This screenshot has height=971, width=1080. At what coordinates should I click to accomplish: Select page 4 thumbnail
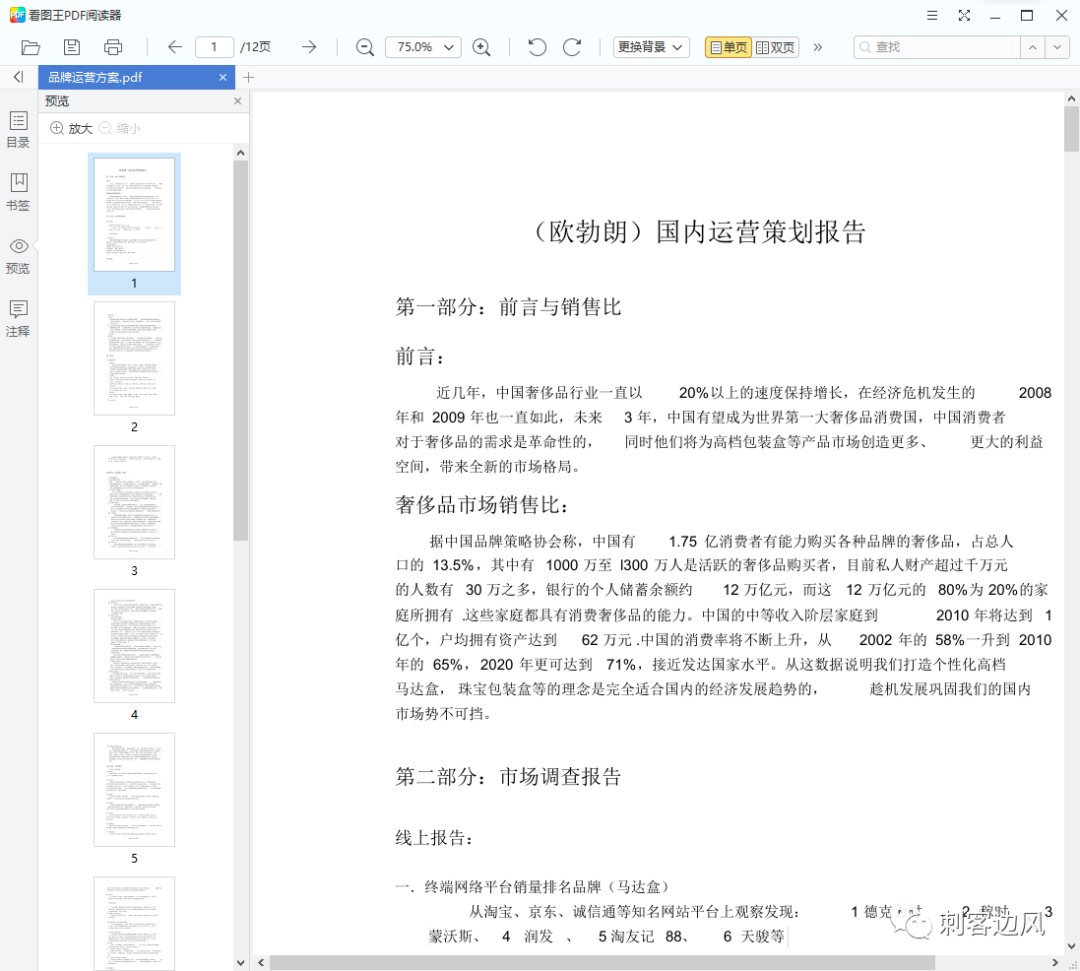(134, 646)
